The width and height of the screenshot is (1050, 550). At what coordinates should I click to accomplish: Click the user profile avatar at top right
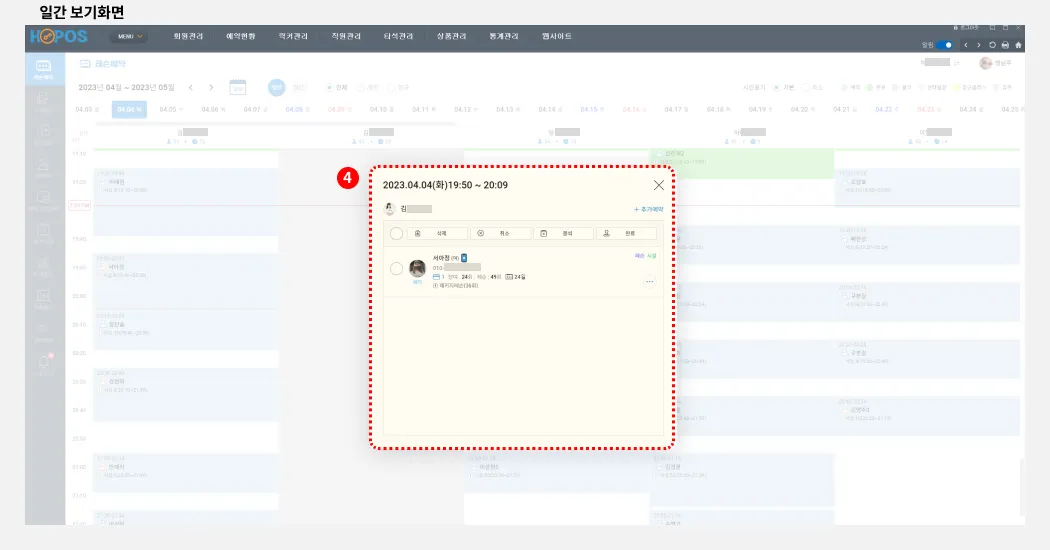(985, 63)
